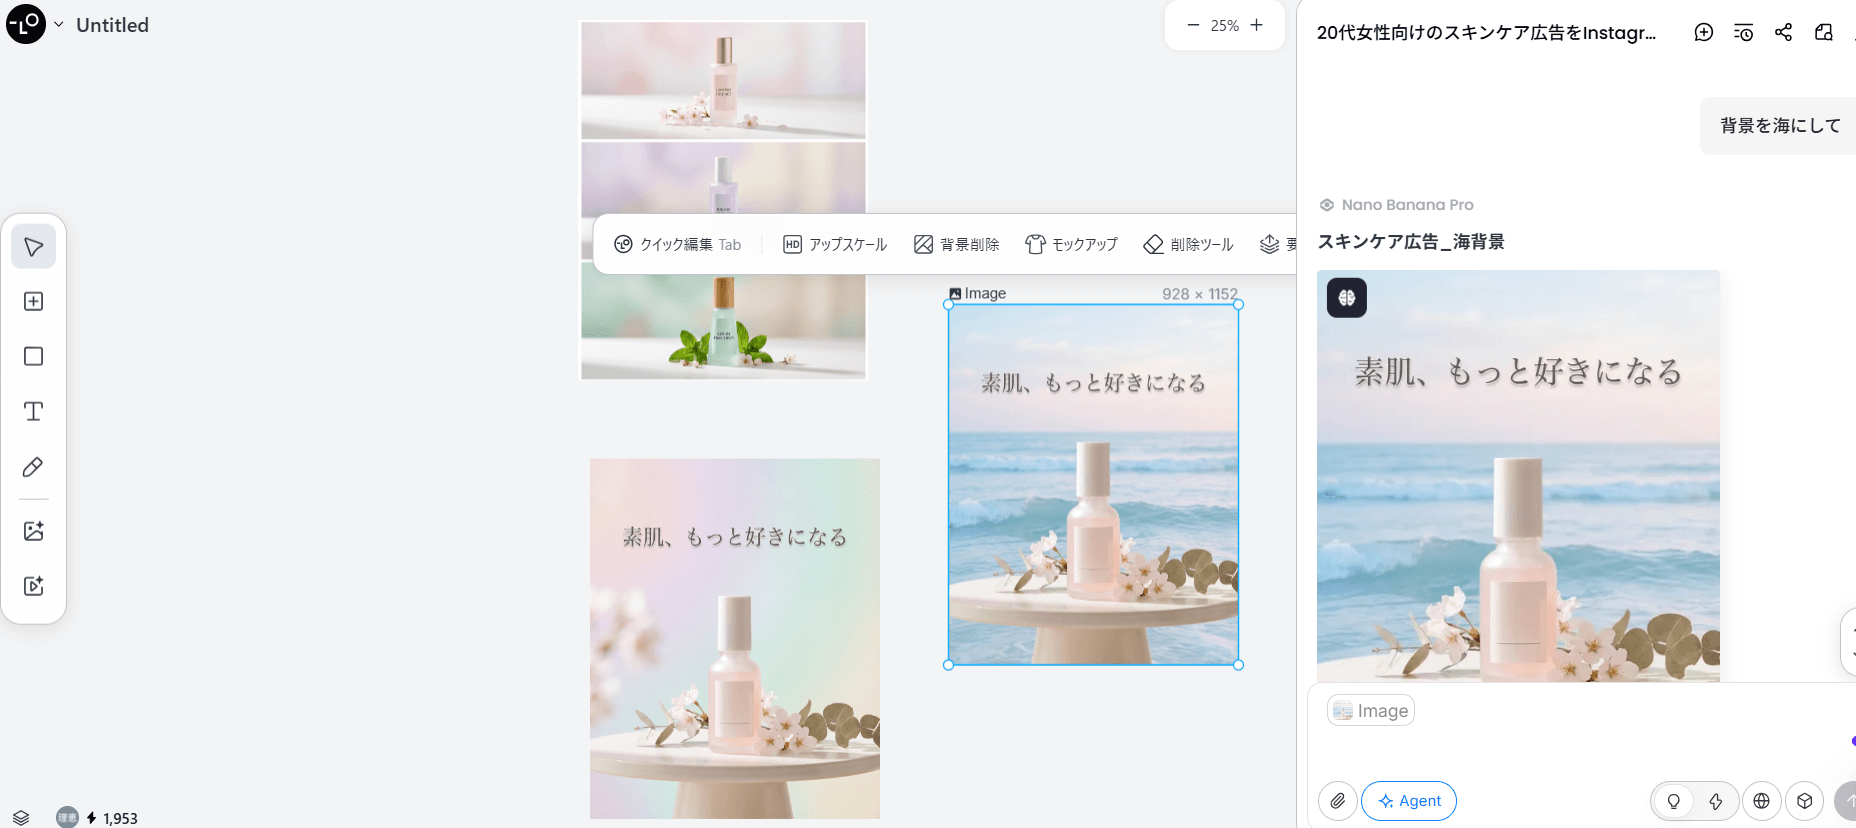Click the share icon in chat header
1856x828 pixels.
[1783, 33]
